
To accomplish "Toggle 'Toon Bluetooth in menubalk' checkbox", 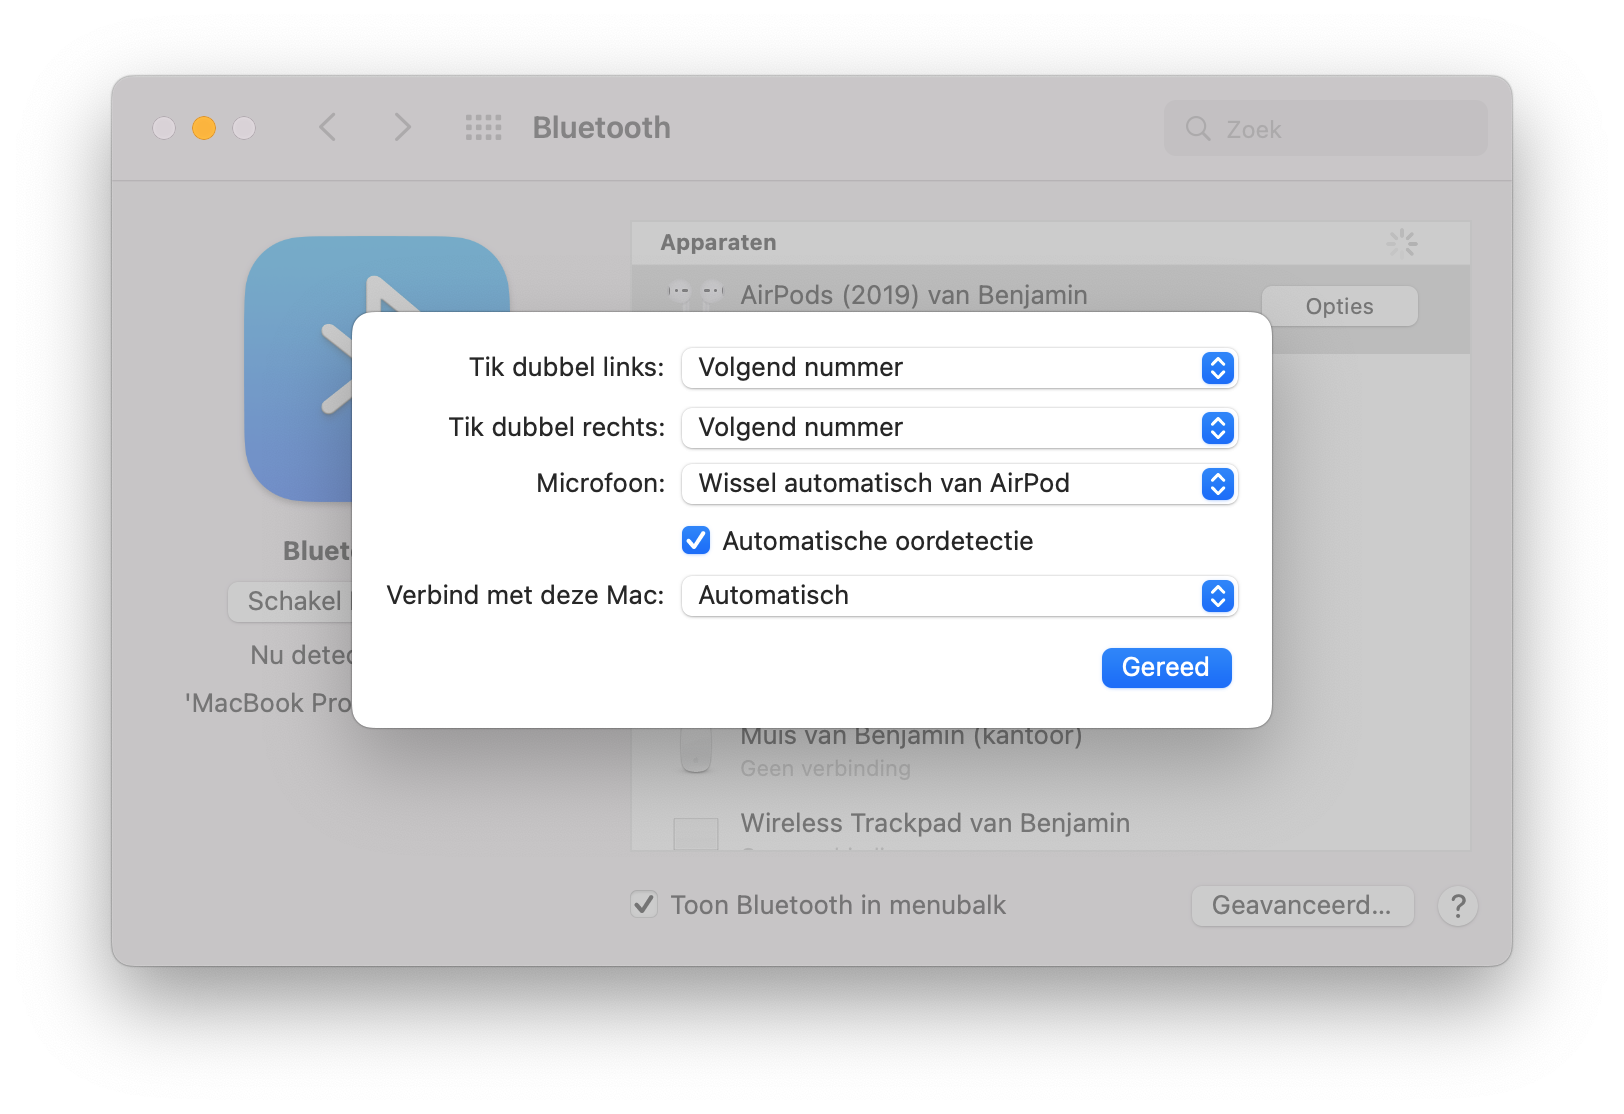I will (644, 905).
